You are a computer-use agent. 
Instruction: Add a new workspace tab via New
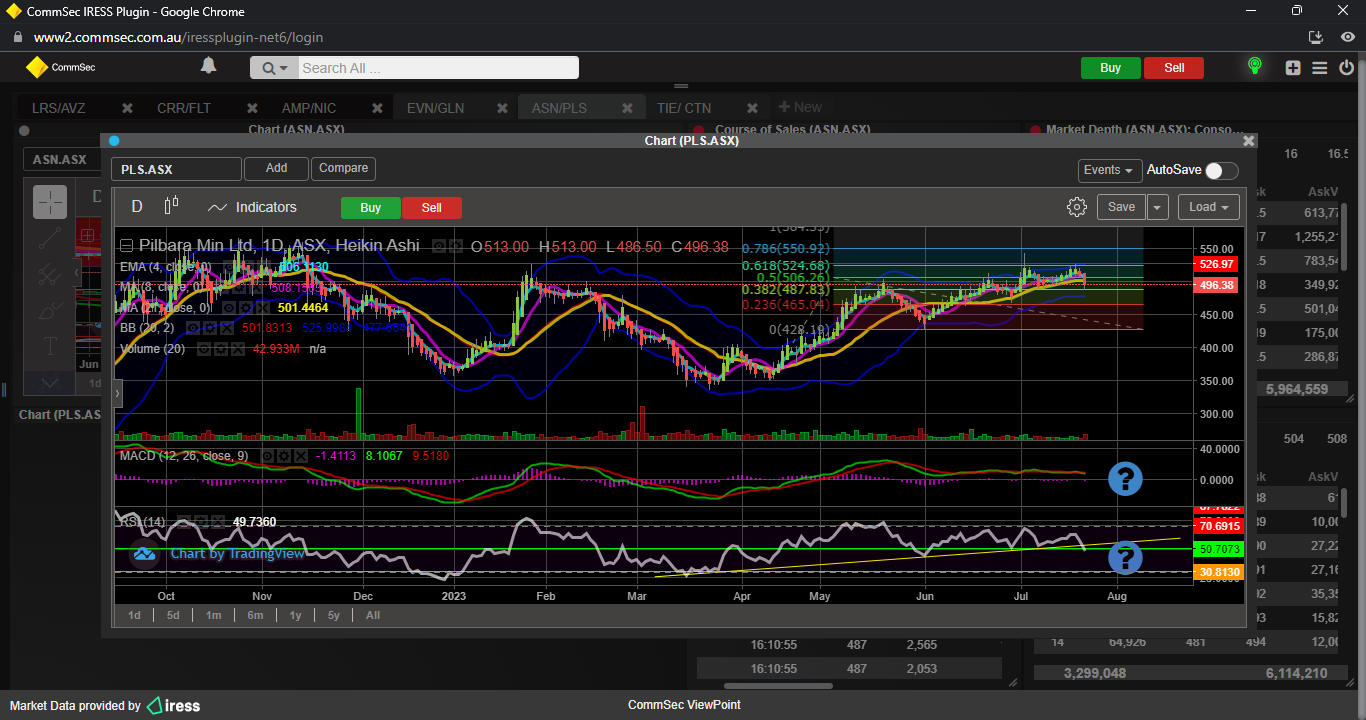(800, 107)
